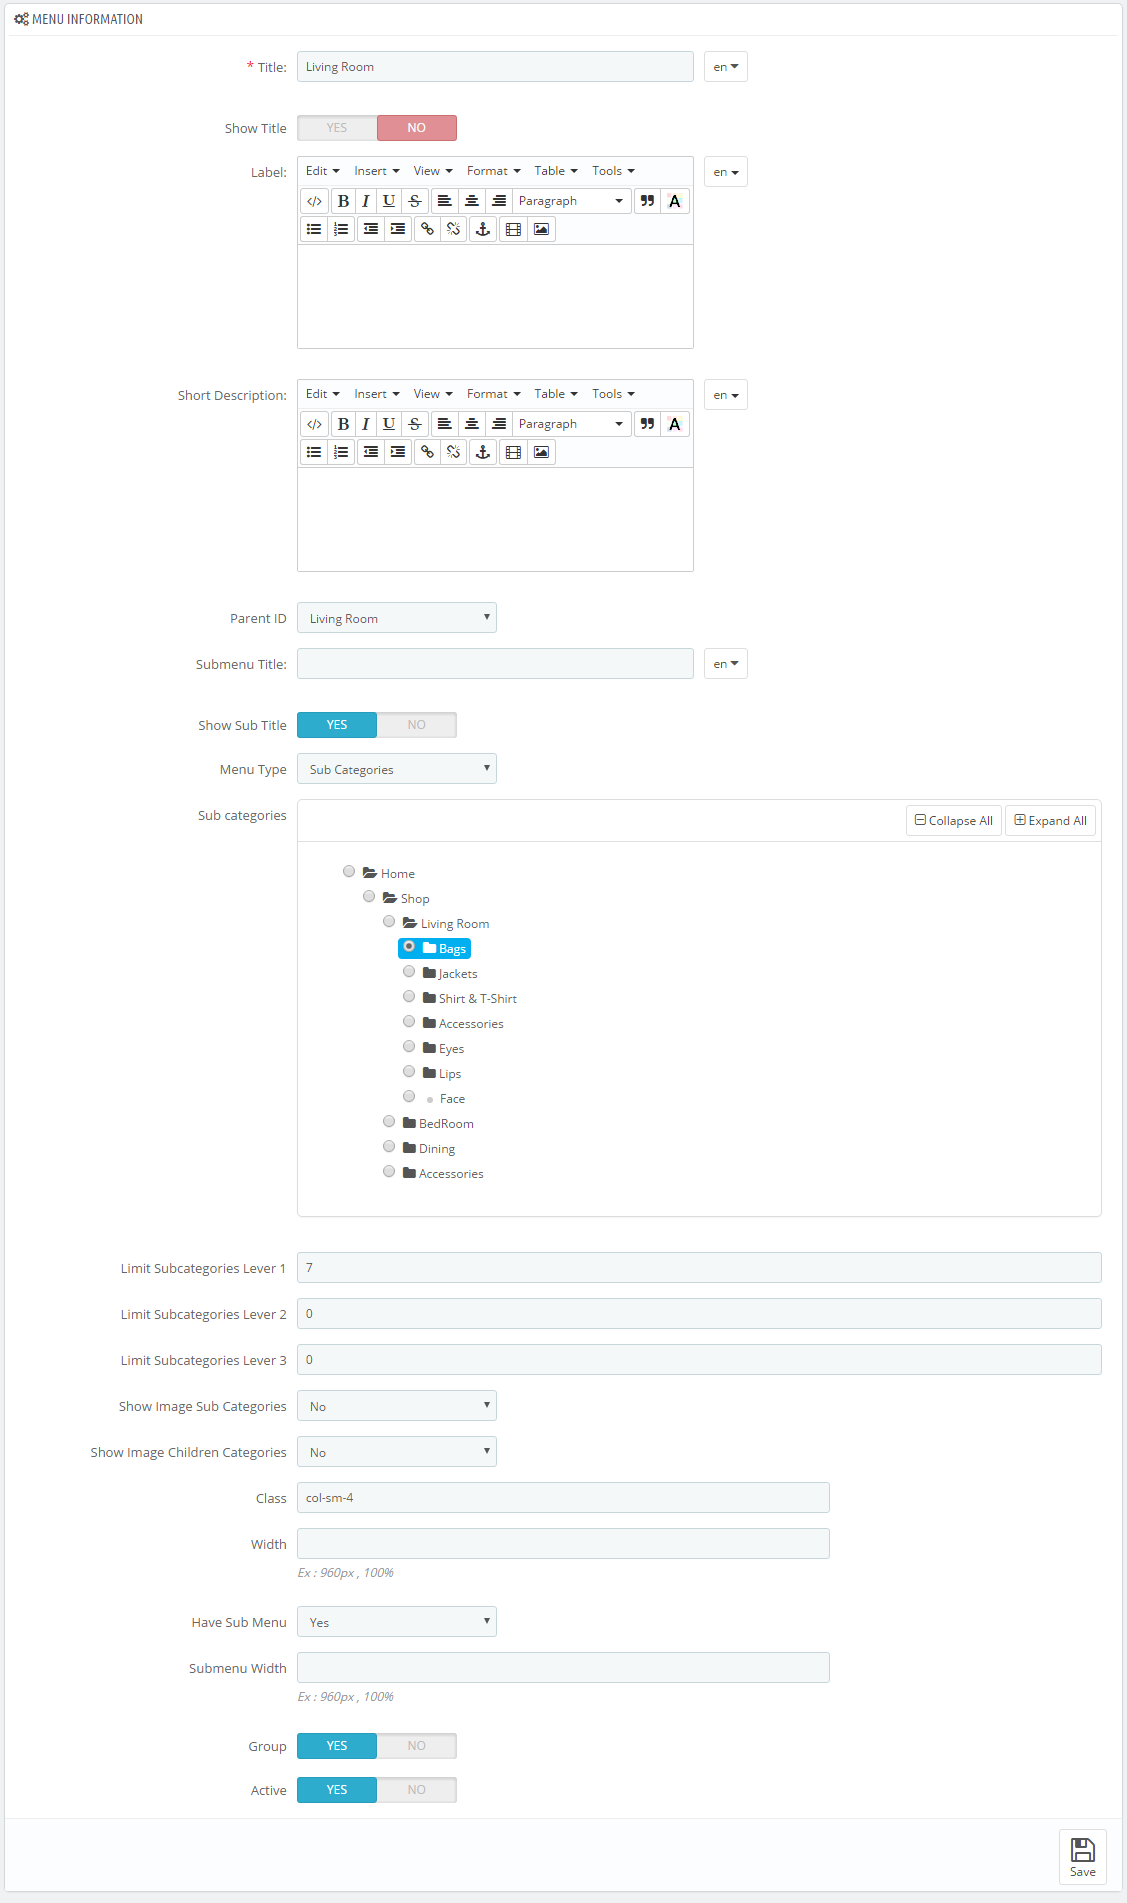The image size is (1127, 1903).
Task: Select the Dining category radio button
Action: (x=389, y=1146)
